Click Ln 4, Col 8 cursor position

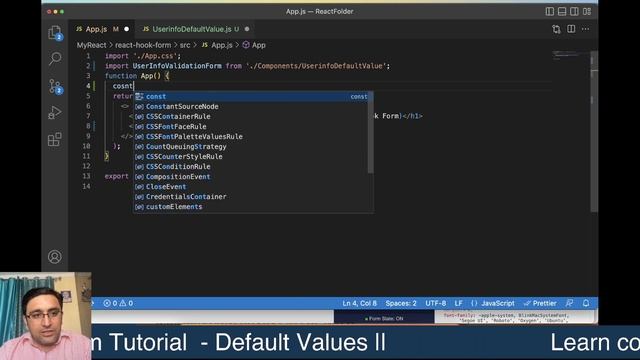pos(359,303)
